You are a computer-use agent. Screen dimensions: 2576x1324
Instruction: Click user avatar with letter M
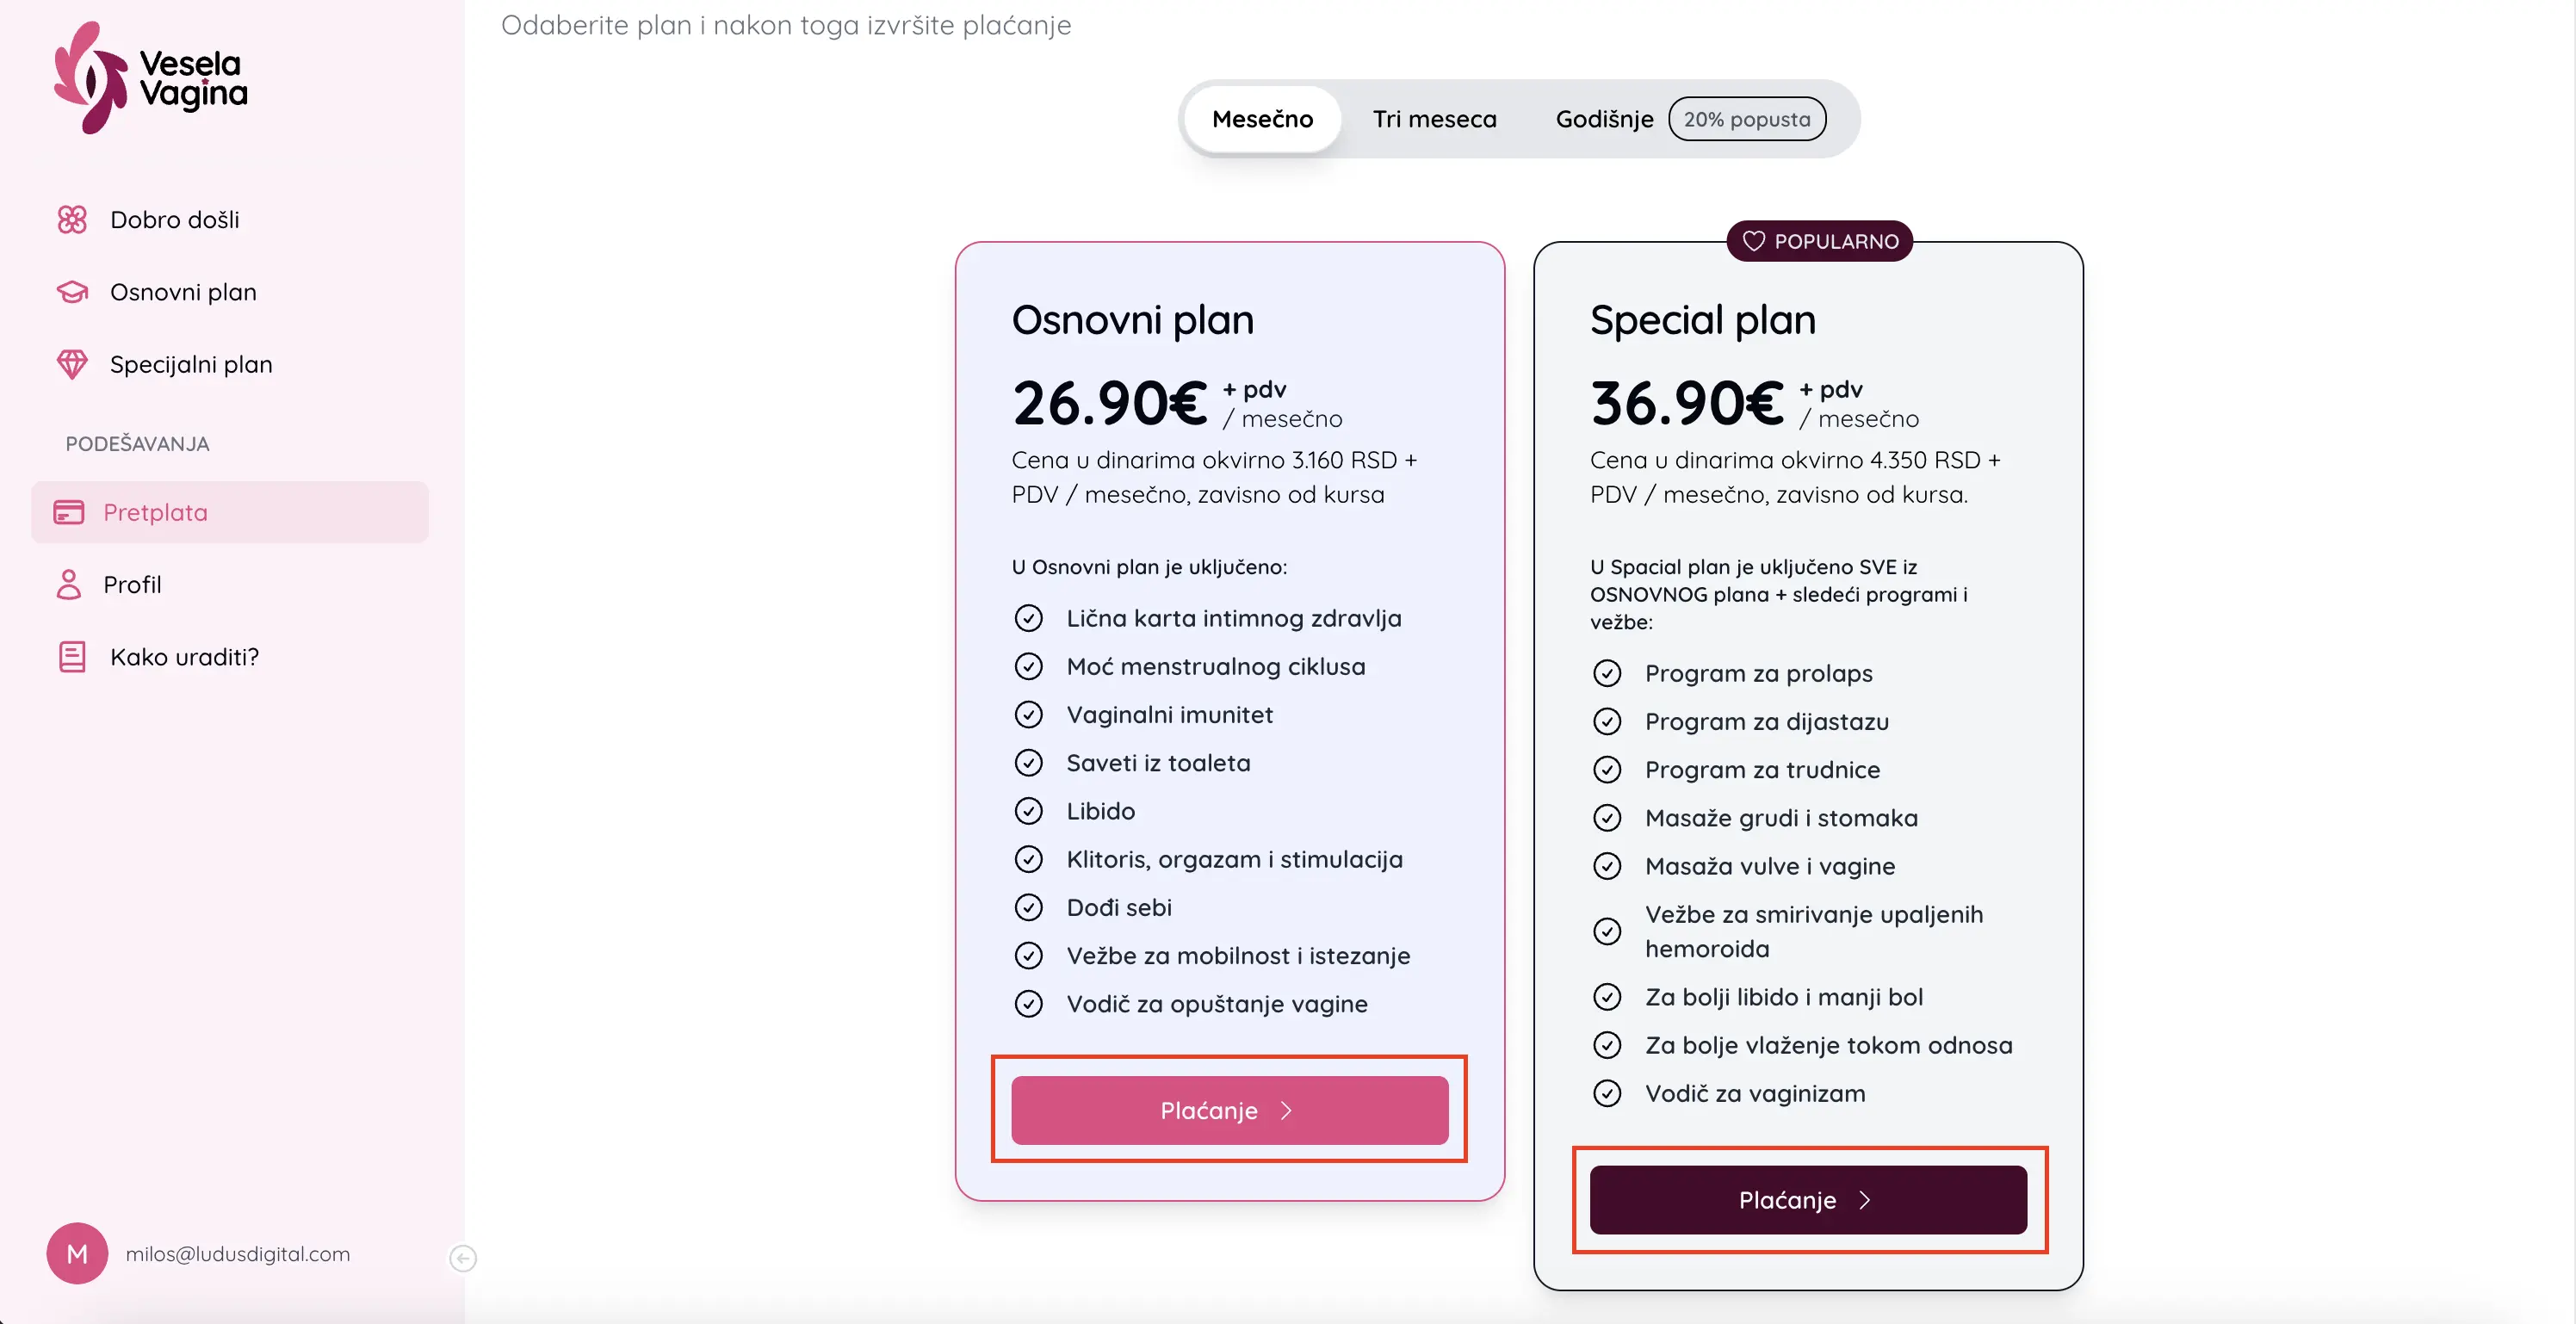point(77,1253)
